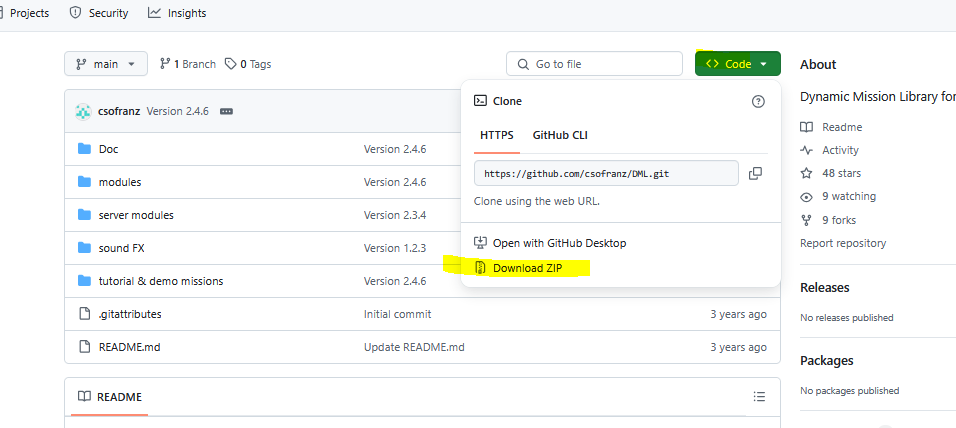Open the Releases heading link
This screenshot has height=428, width=956.
coord(824,287)
